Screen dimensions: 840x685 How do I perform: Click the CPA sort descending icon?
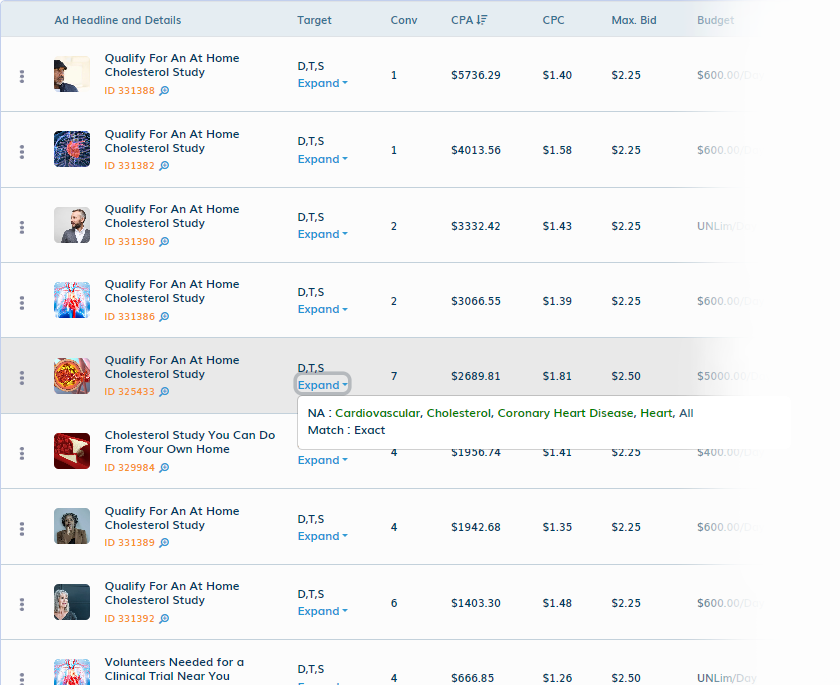pyautogui.click(x=482, y=20)
